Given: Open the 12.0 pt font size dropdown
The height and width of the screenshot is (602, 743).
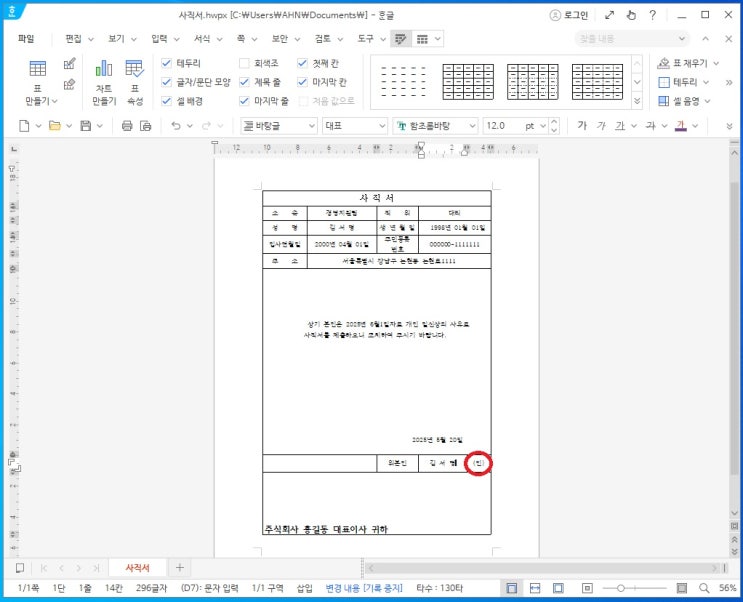Looking at the screenshot, I should point(543,126).
